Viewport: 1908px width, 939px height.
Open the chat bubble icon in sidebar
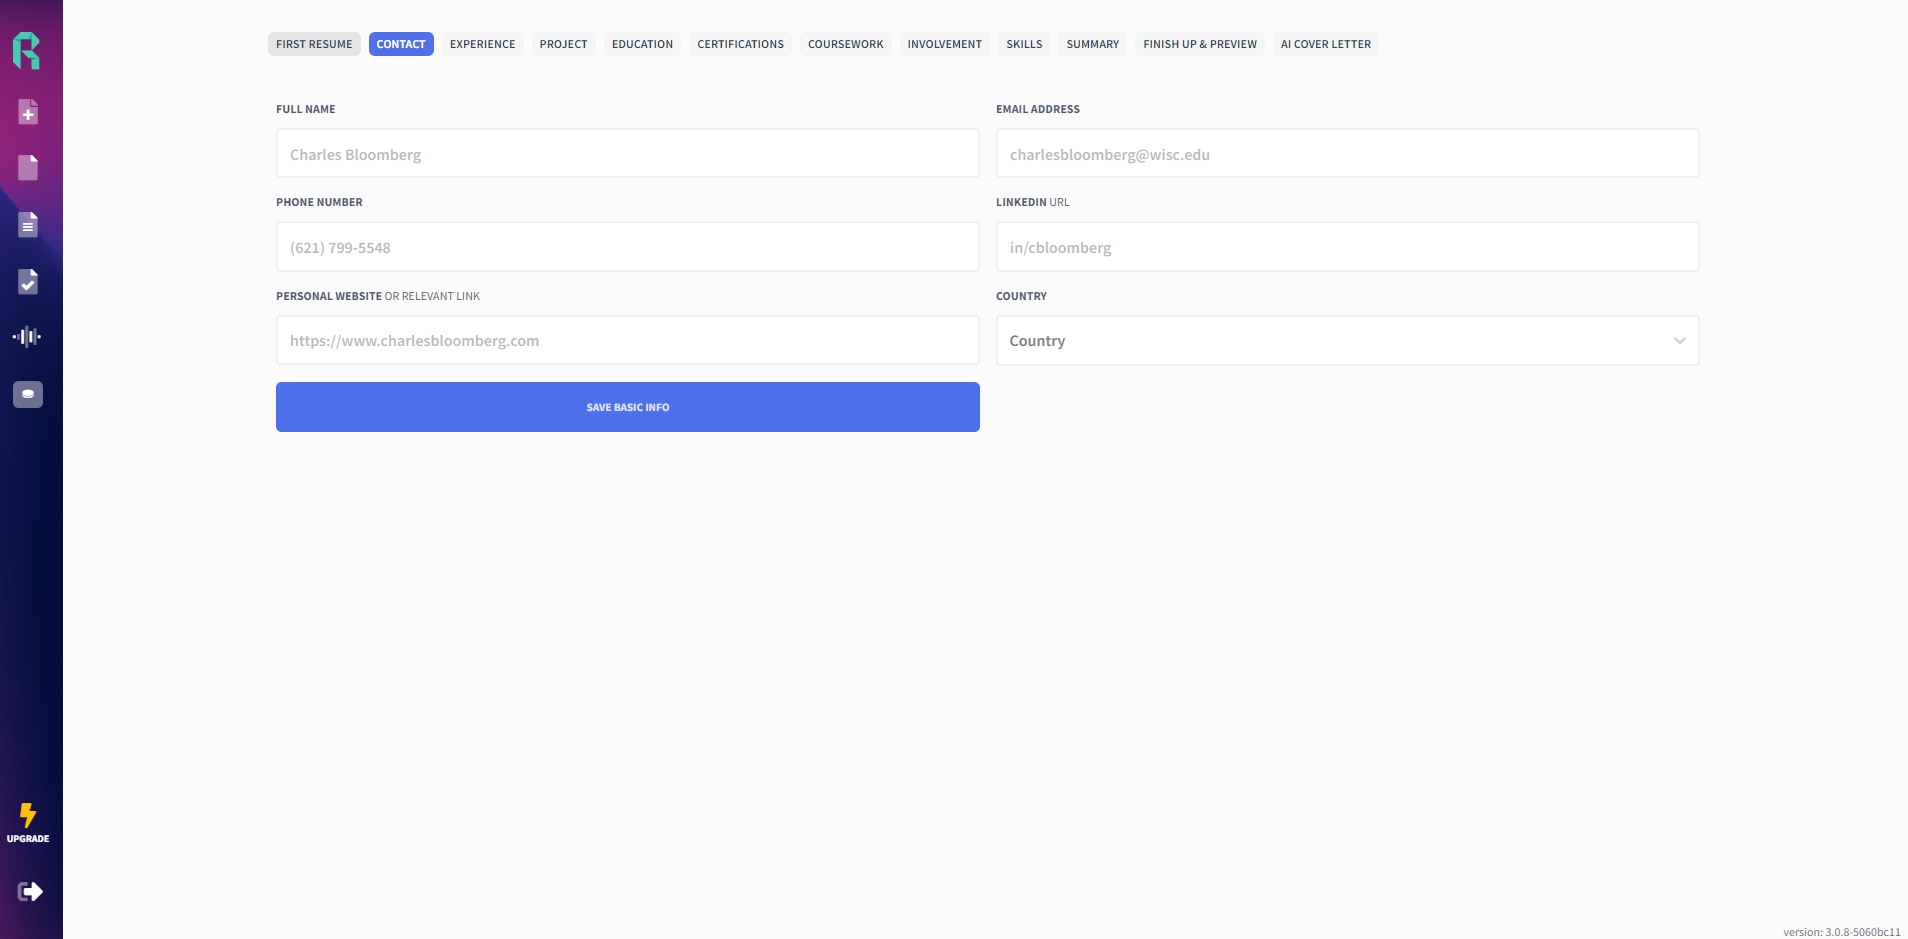28,394
